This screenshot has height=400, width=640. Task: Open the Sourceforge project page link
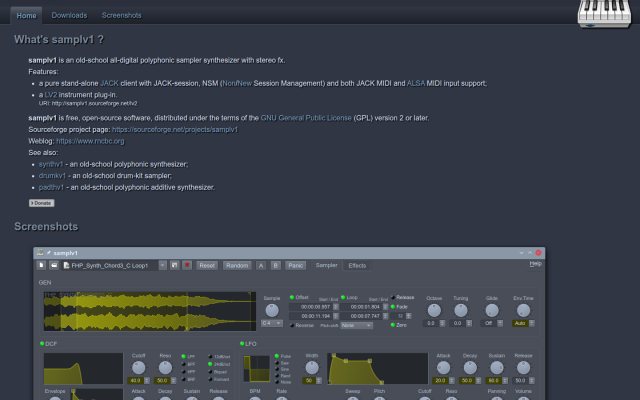coord(175,129)
